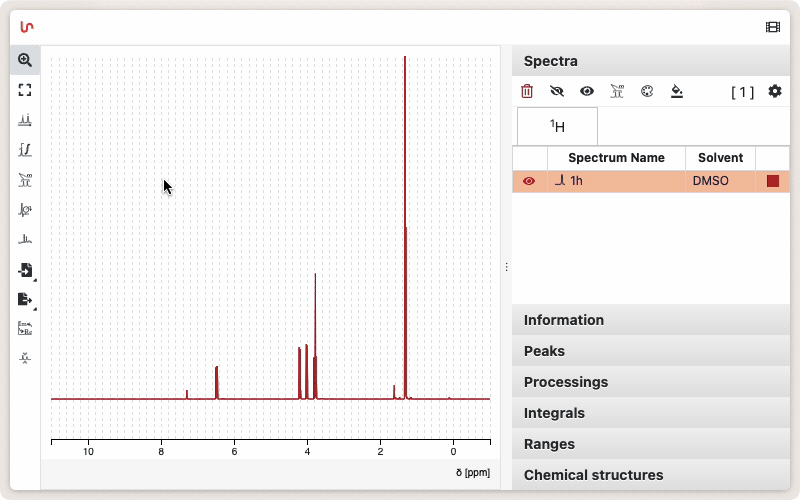Screen dimensions: 800x500
Task: Delete selected spectra with trash icon
Action: [x=527, y=91]
